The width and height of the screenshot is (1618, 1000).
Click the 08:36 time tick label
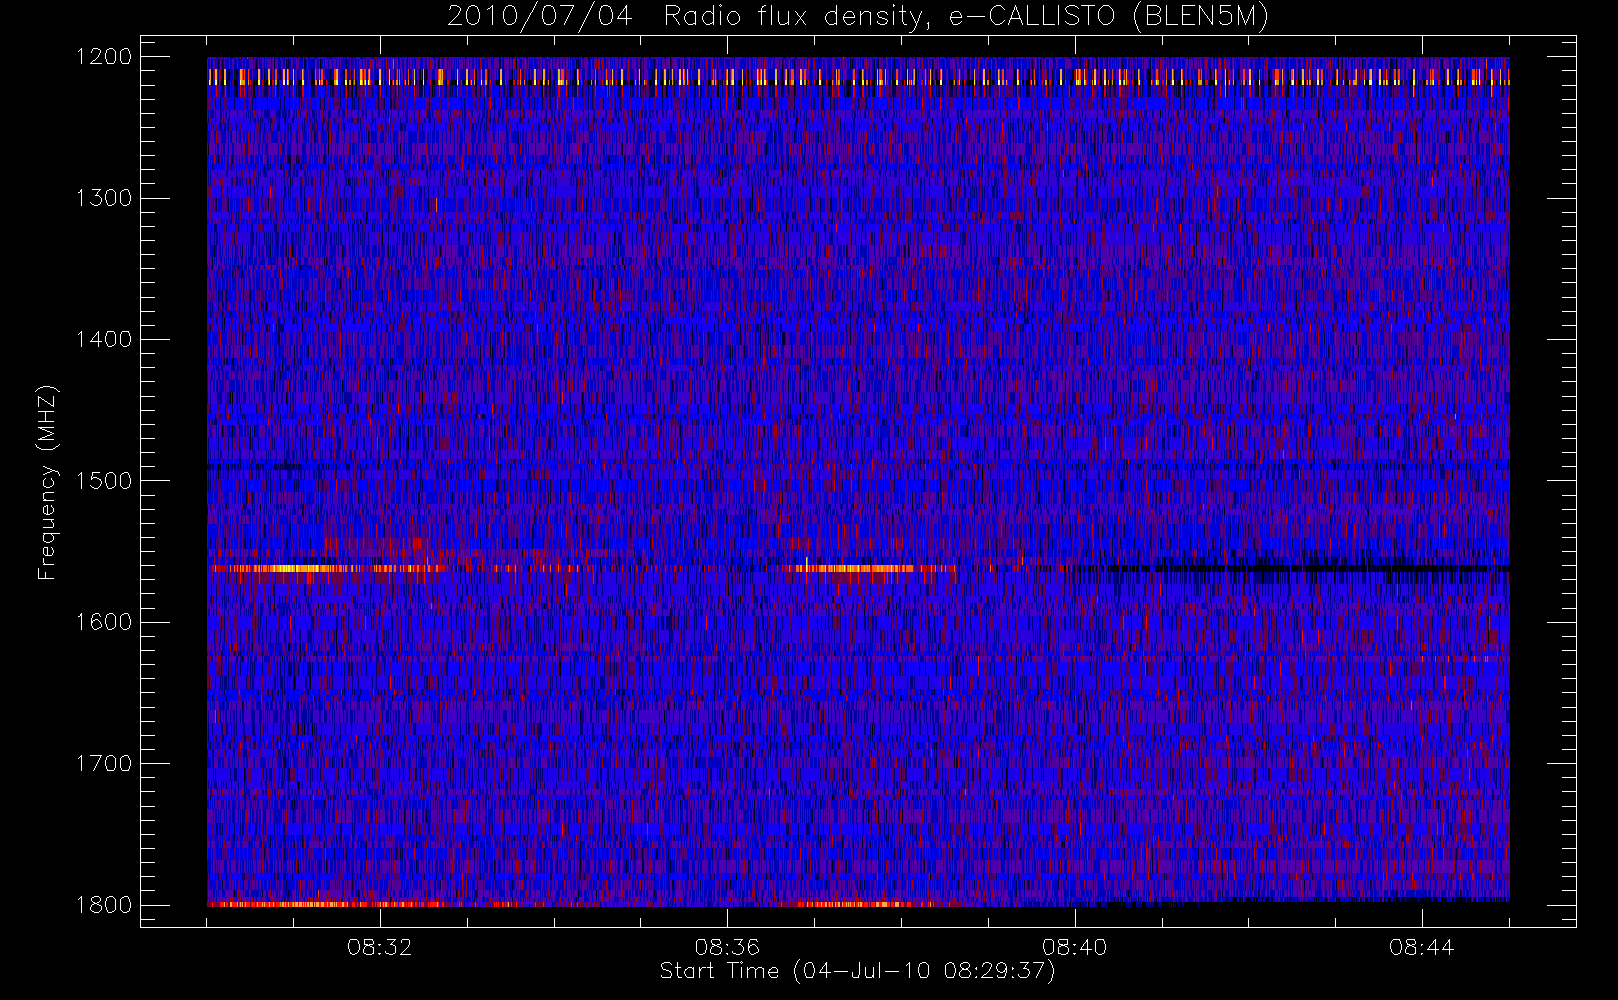tap(727, 947)
